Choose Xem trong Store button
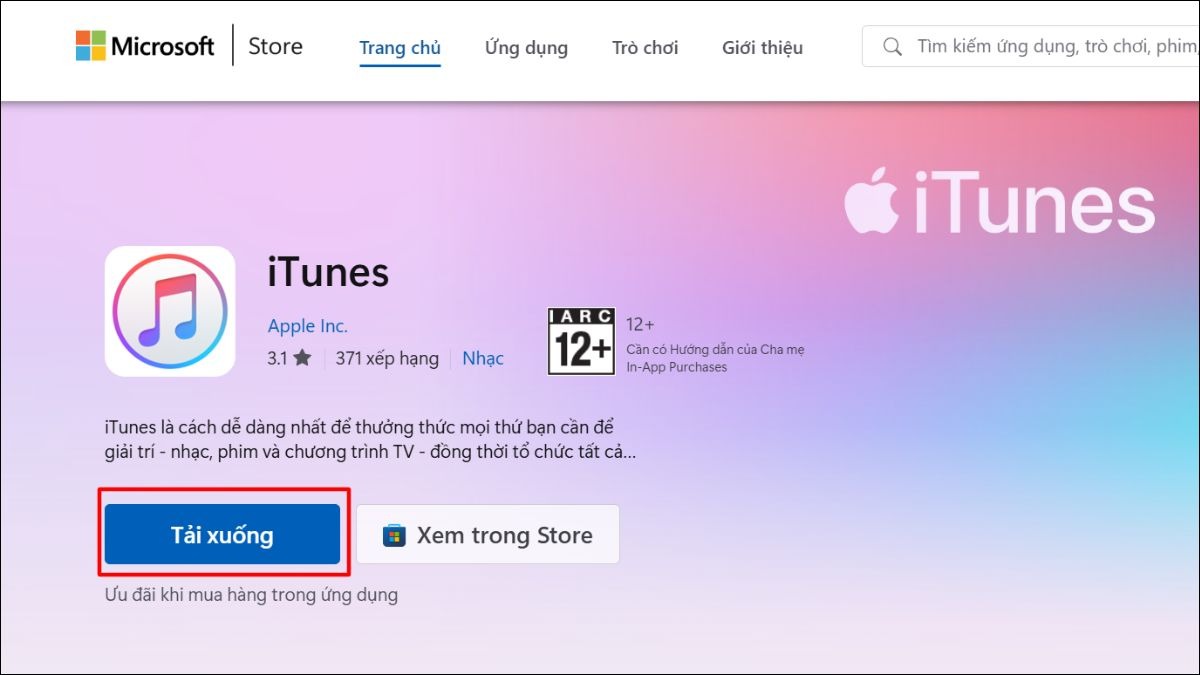The width and height of the screenshot is (1200, 675). pos(488,535)
